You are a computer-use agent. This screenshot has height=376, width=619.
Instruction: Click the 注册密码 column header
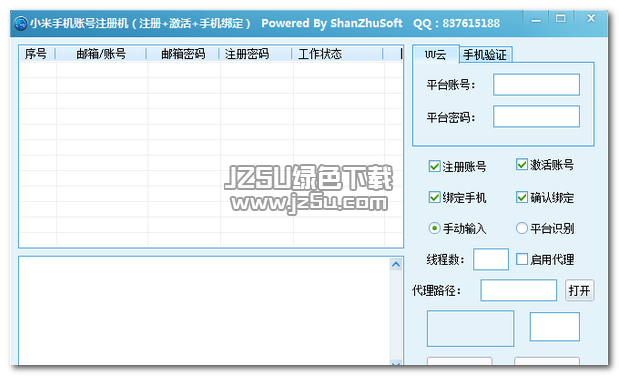[x=255, y=54]
